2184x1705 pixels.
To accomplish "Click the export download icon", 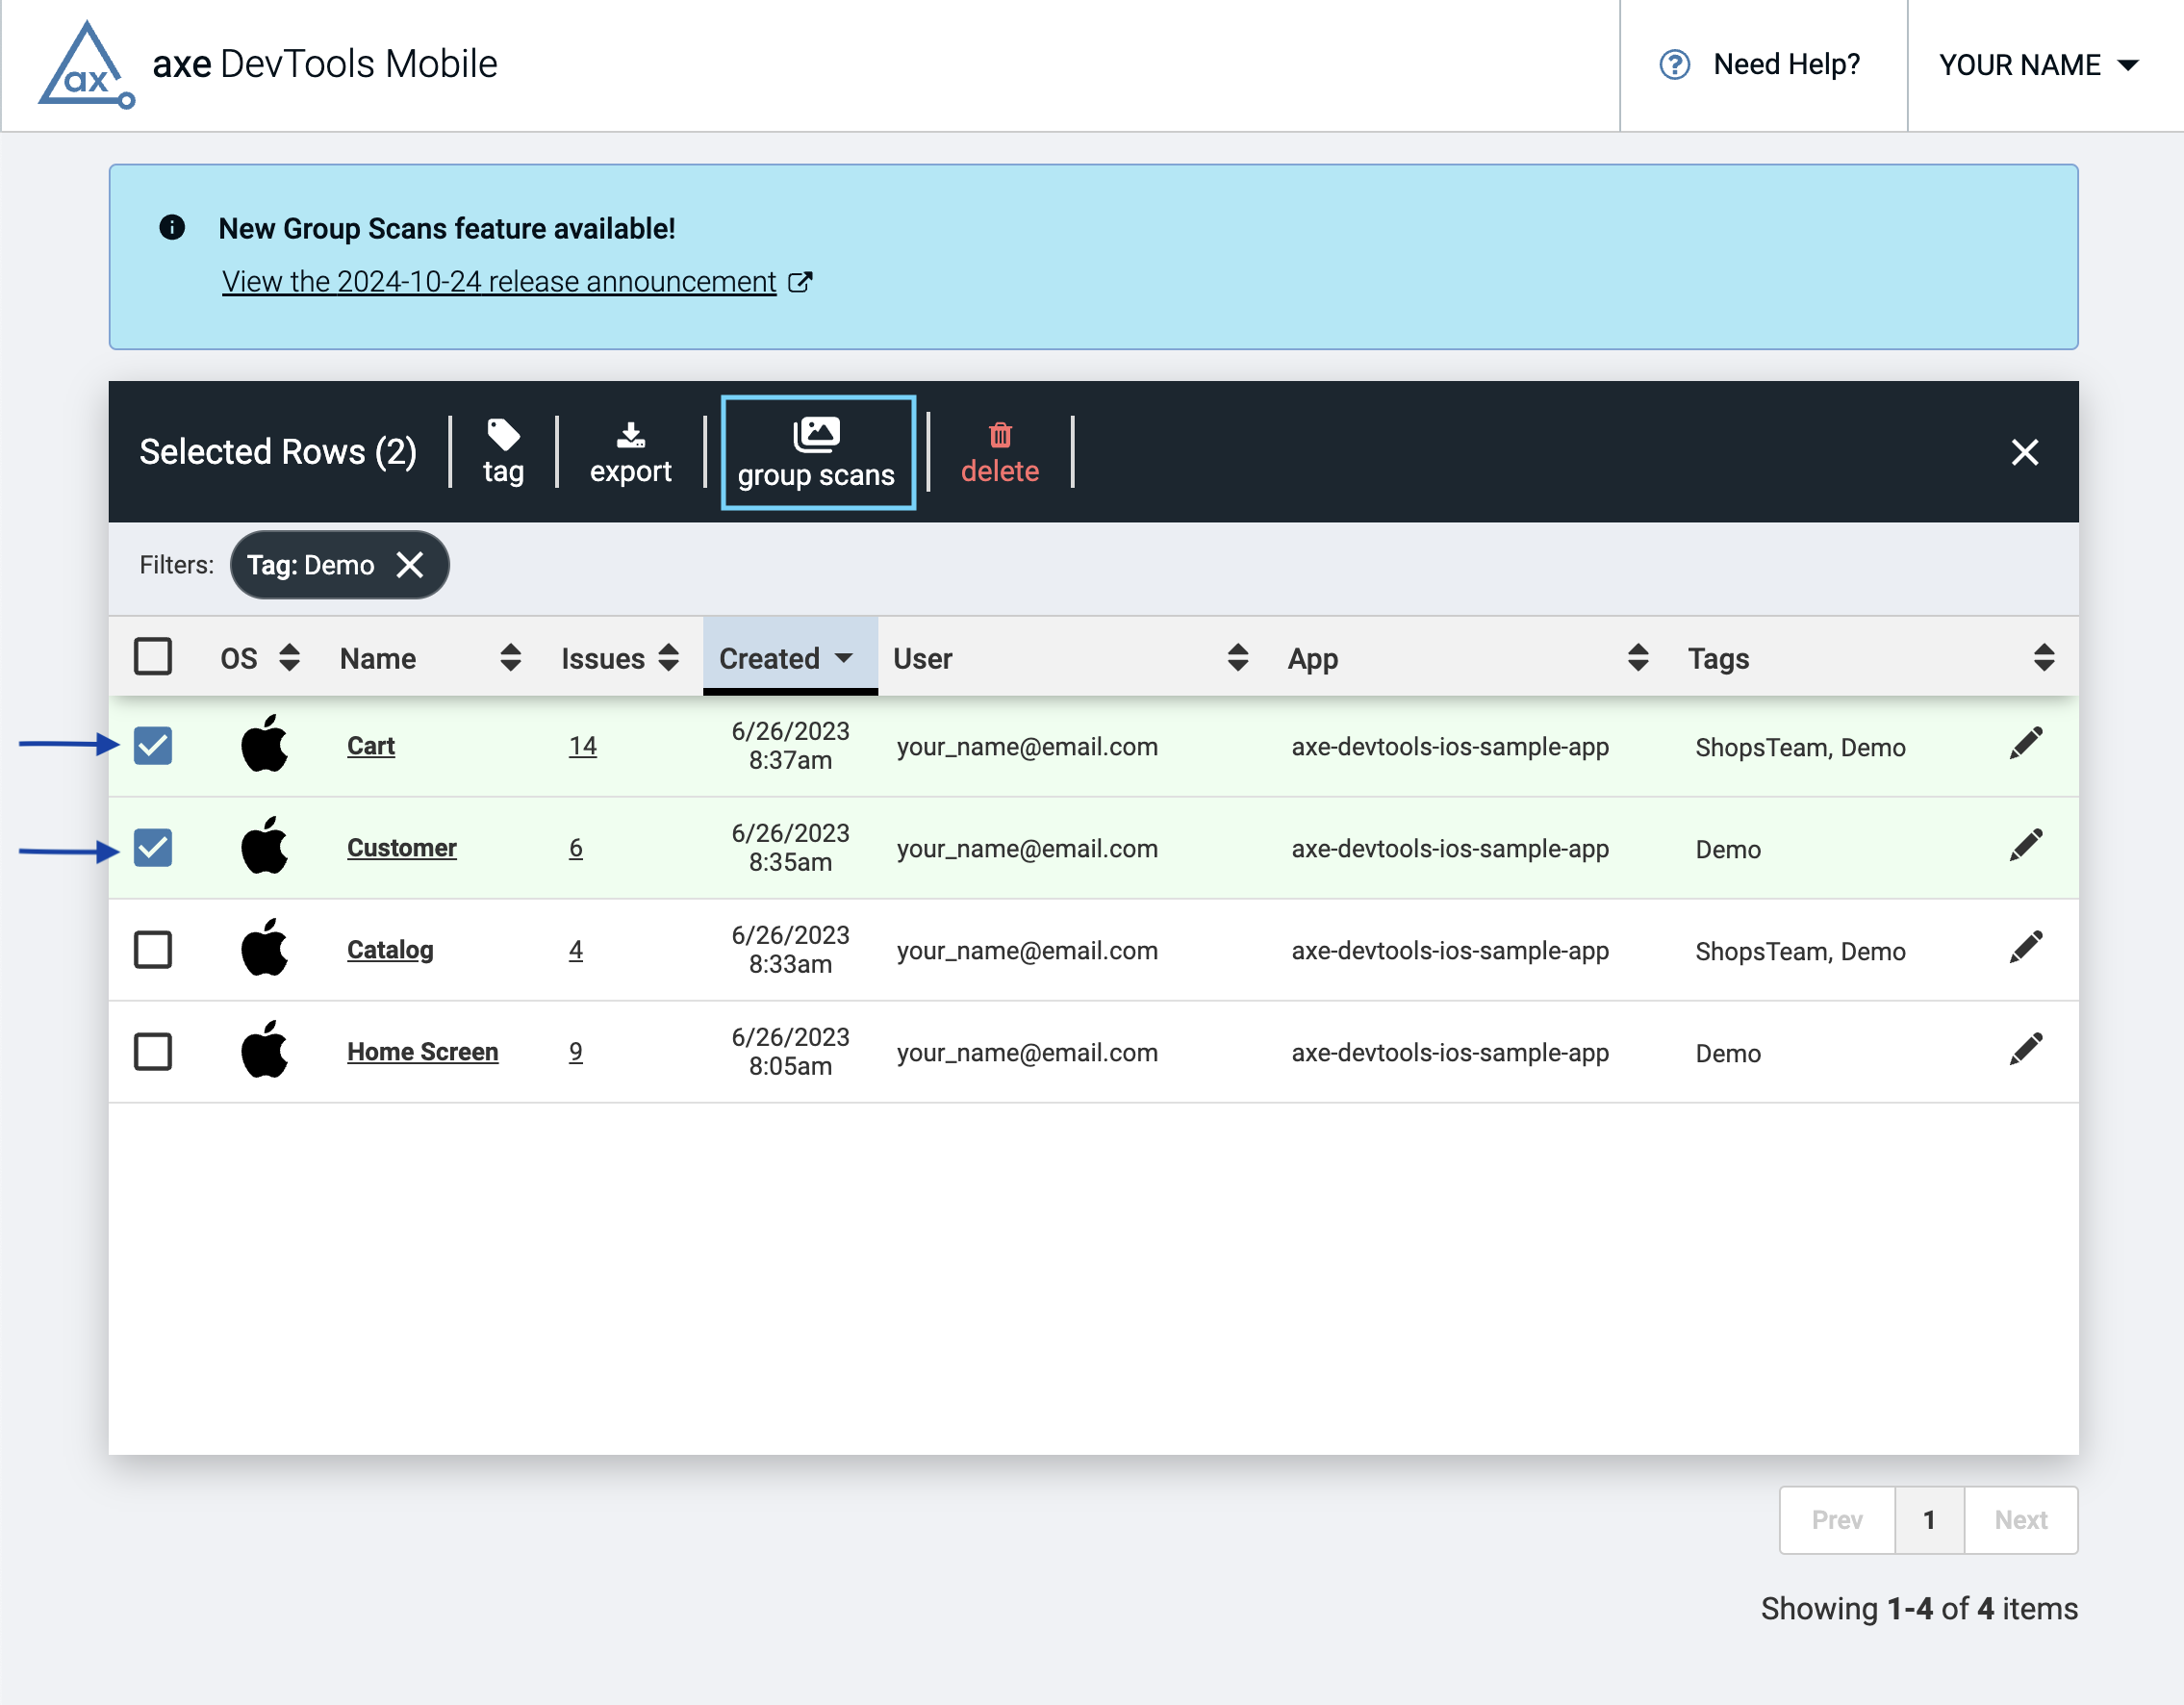I will pyautogui.click(x=630, y=434).
